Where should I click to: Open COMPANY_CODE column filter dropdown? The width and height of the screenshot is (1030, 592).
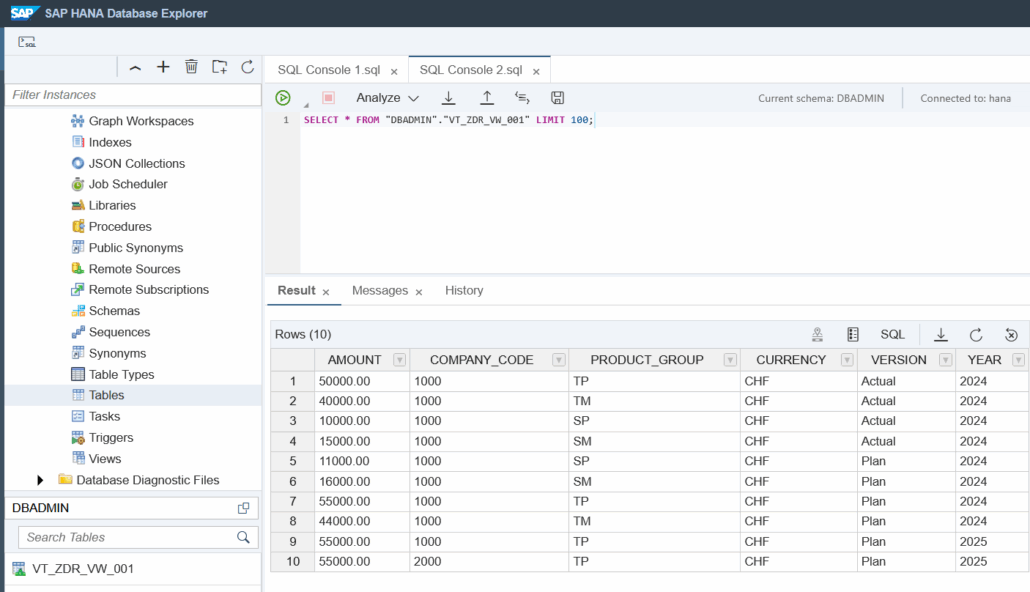click(x=559, y=360)
